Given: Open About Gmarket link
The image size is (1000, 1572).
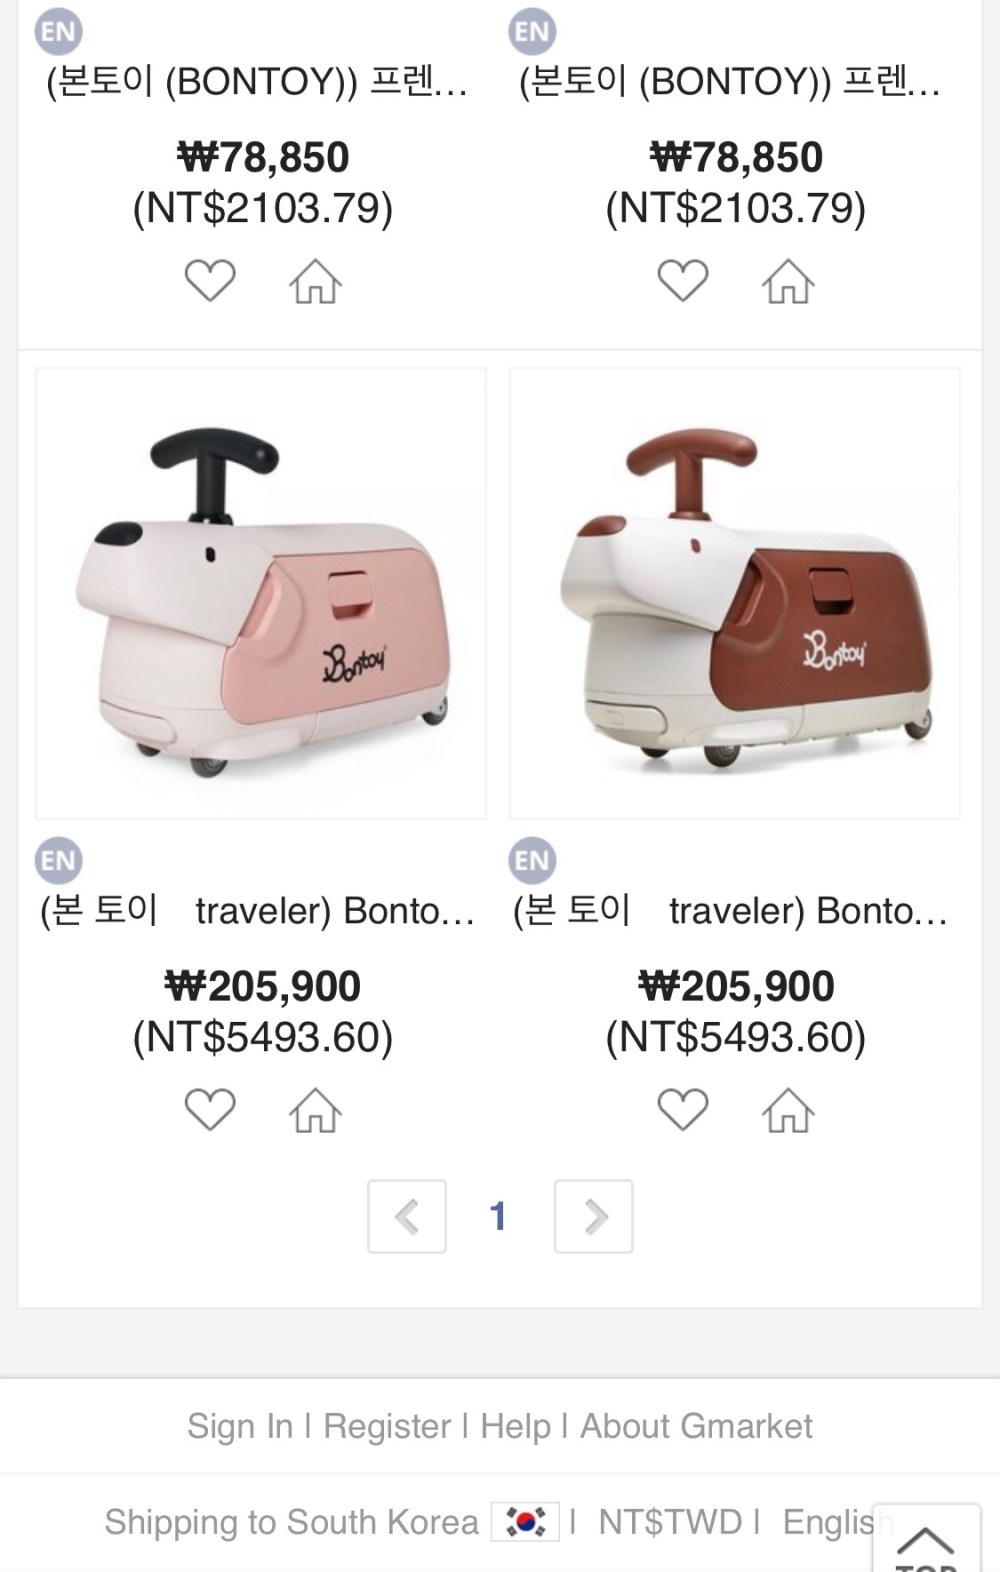Looking at the screenshot, I should (696, 1426).
